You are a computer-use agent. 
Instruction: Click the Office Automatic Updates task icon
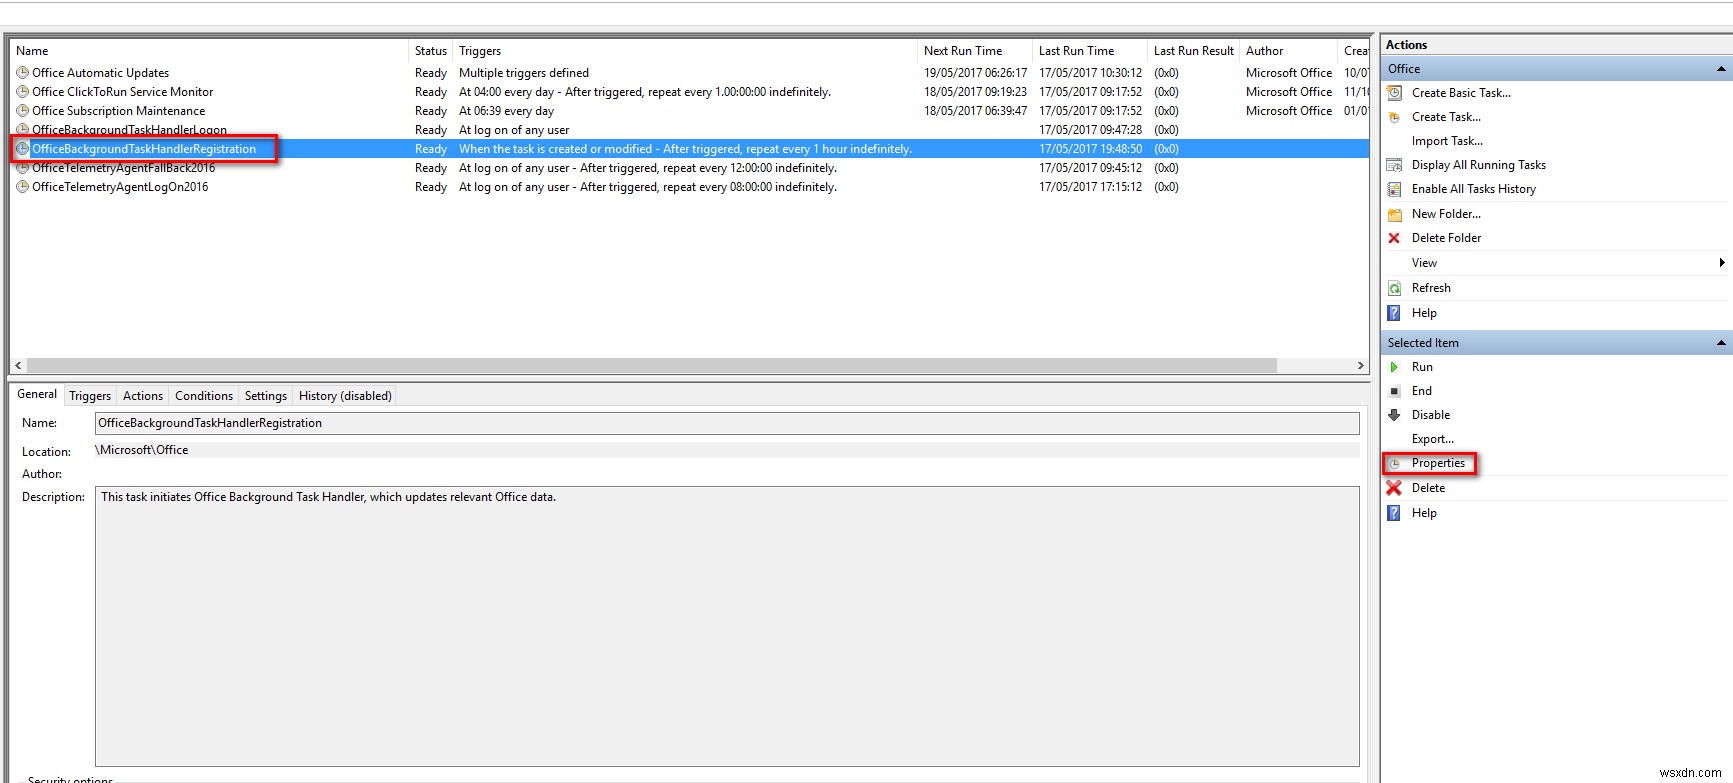[22, 73]
